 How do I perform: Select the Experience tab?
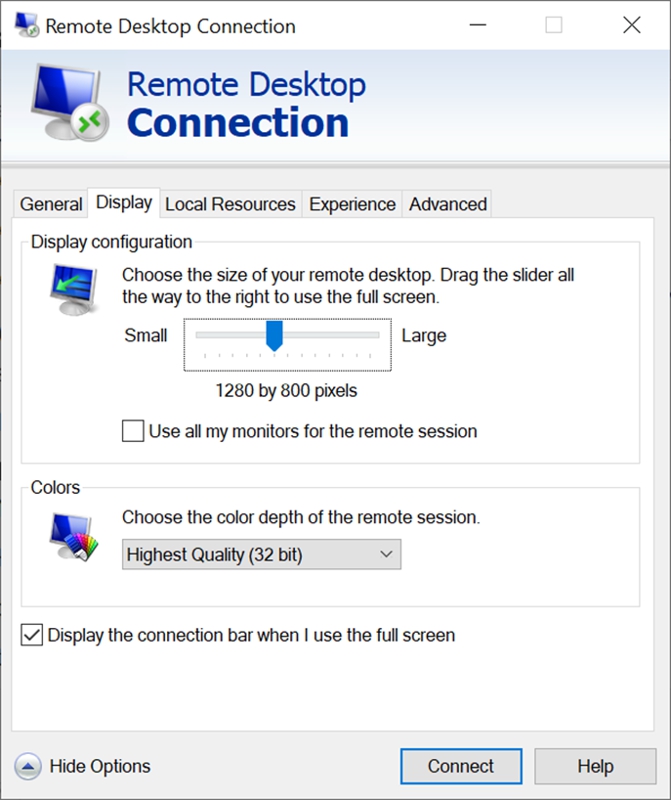[352, 204]
